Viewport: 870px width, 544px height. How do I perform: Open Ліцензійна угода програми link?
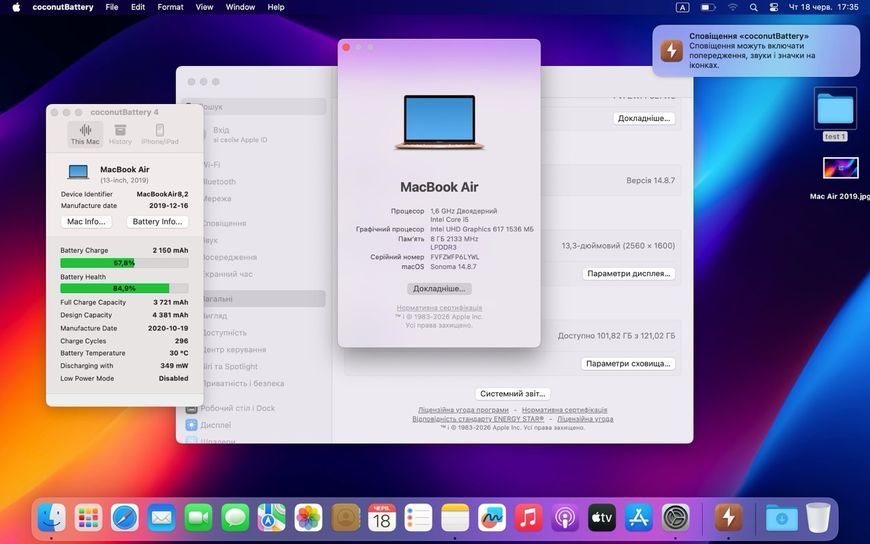(463, 410)
